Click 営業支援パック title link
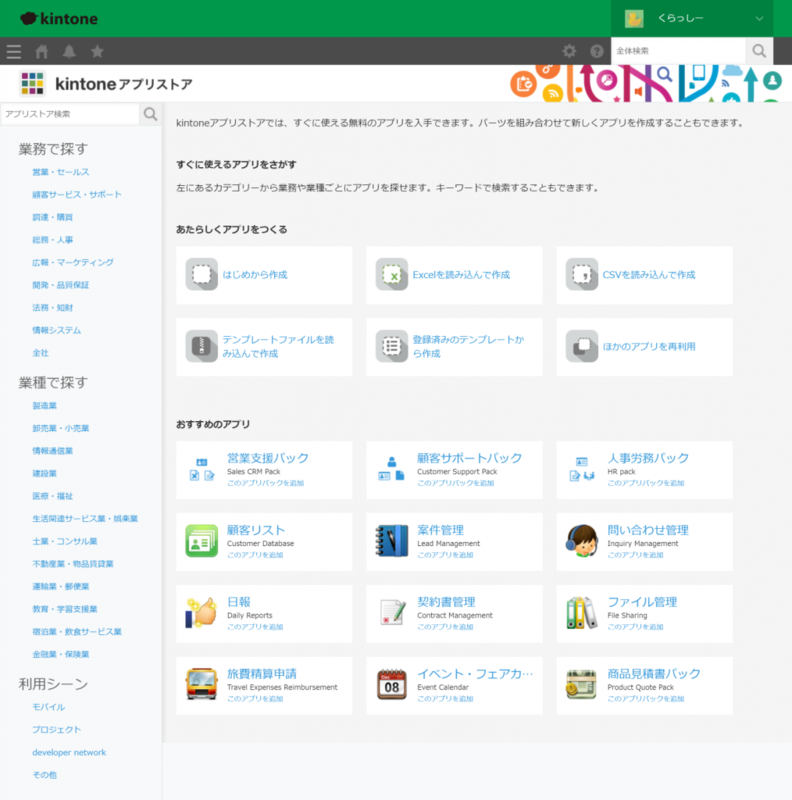 click(x=268, y=458)
